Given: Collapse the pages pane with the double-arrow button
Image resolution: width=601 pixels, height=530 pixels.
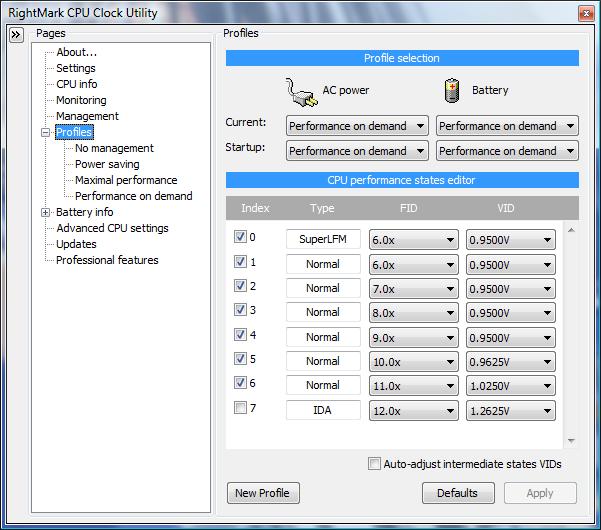Looking at the screenshot, I should 16,35.
